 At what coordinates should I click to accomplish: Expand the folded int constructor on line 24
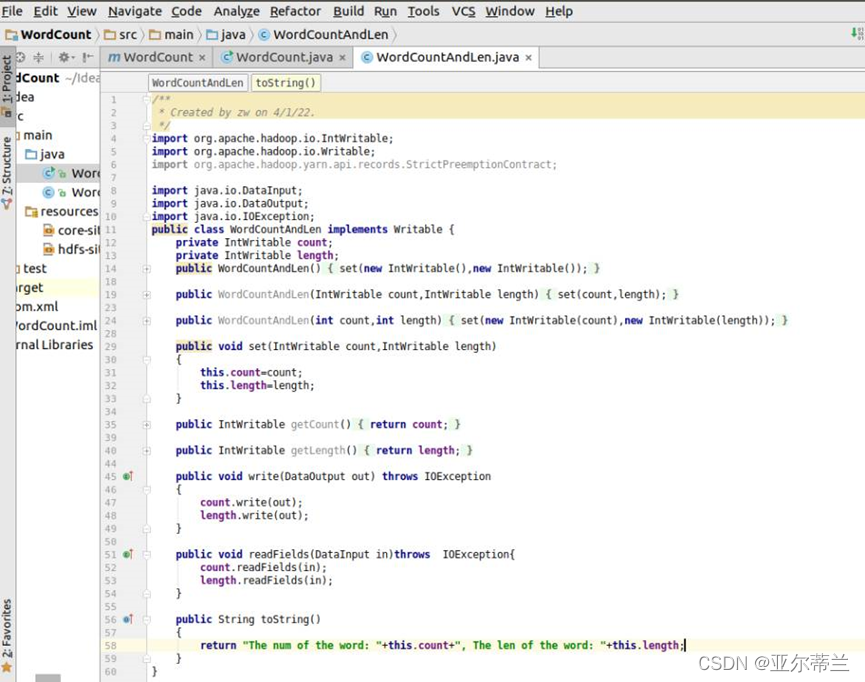click(x=147, y=321)
